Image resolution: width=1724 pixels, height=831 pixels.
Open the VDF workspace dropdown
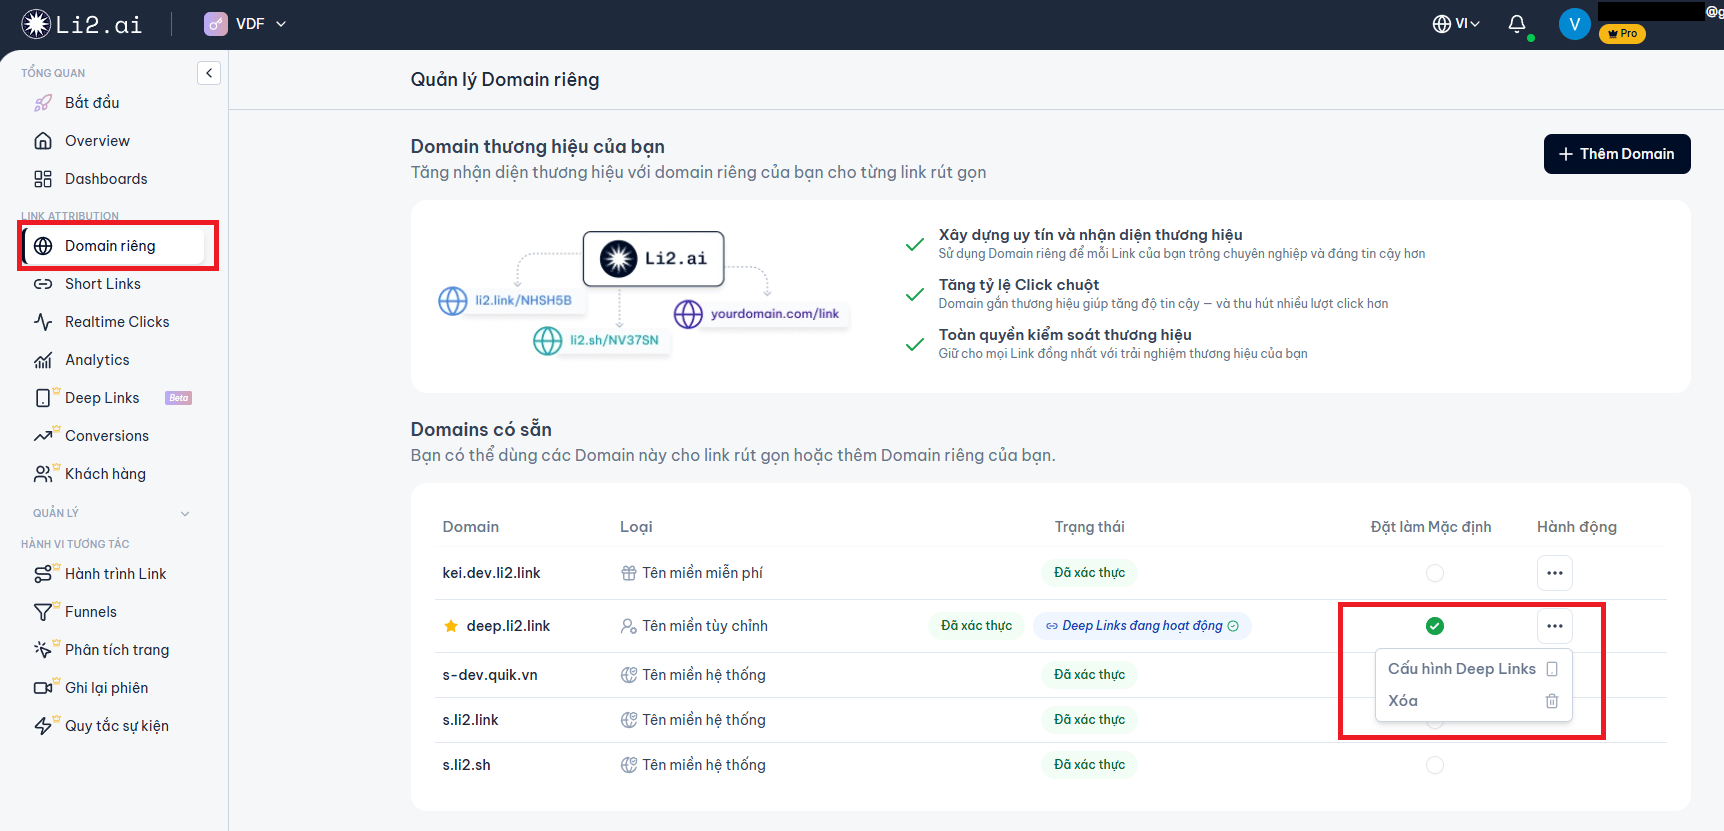245,24
